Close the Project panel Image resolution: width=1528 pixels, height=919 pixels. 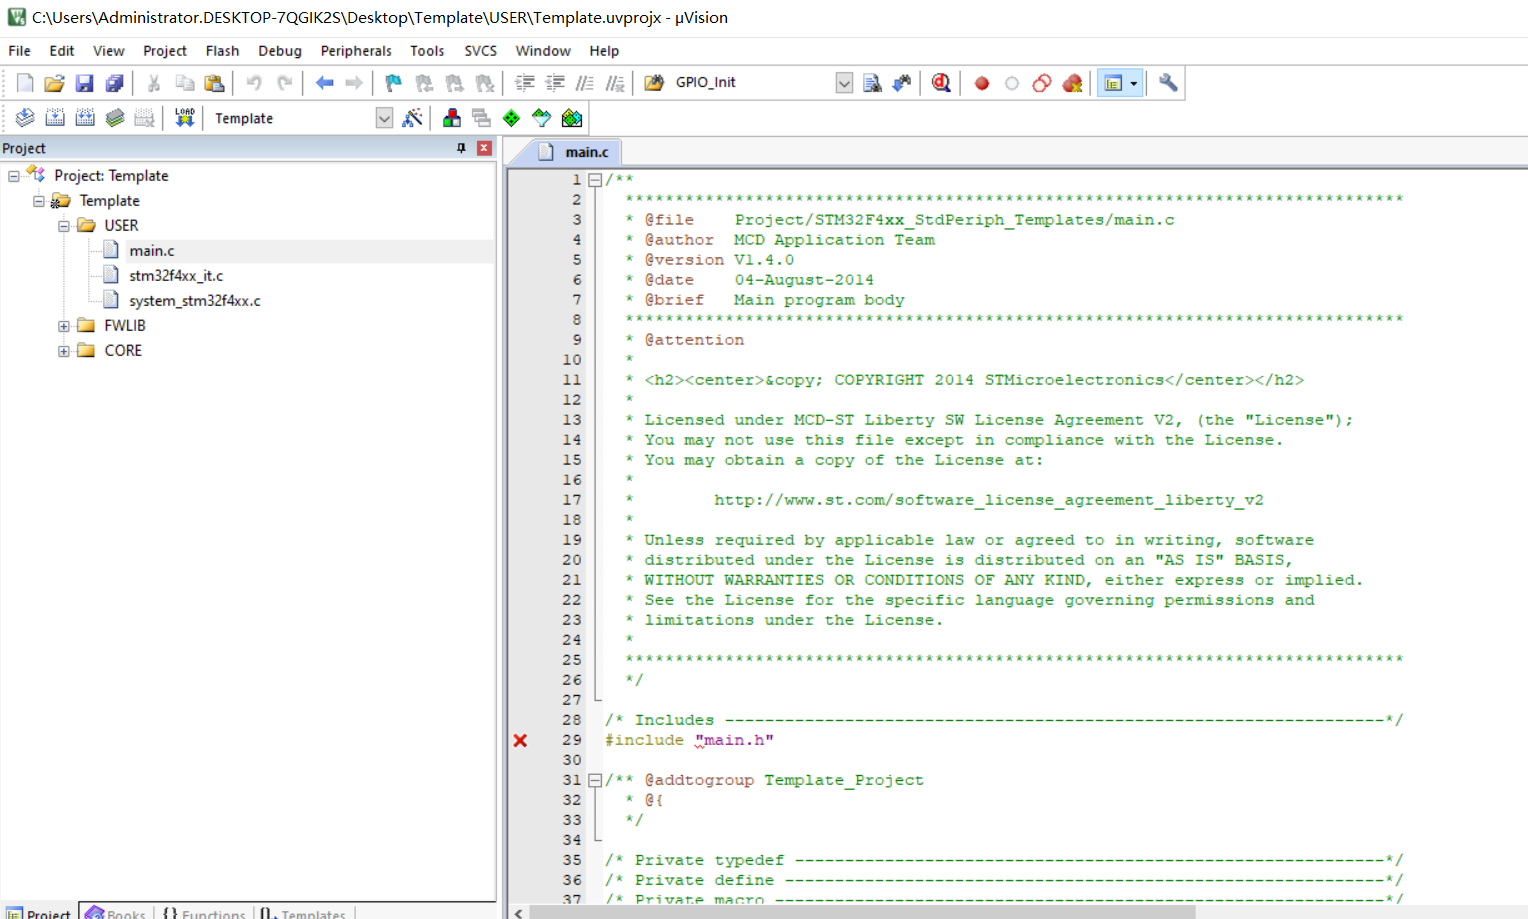point(484,148)
